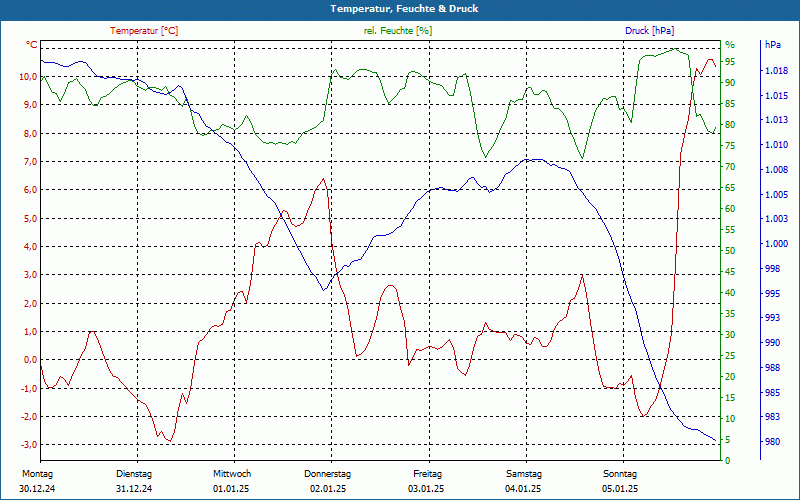The width and height of the screenshot is (800, 500).
Task: Click temperature axis value '6,0'
Action: pos(30,190)
